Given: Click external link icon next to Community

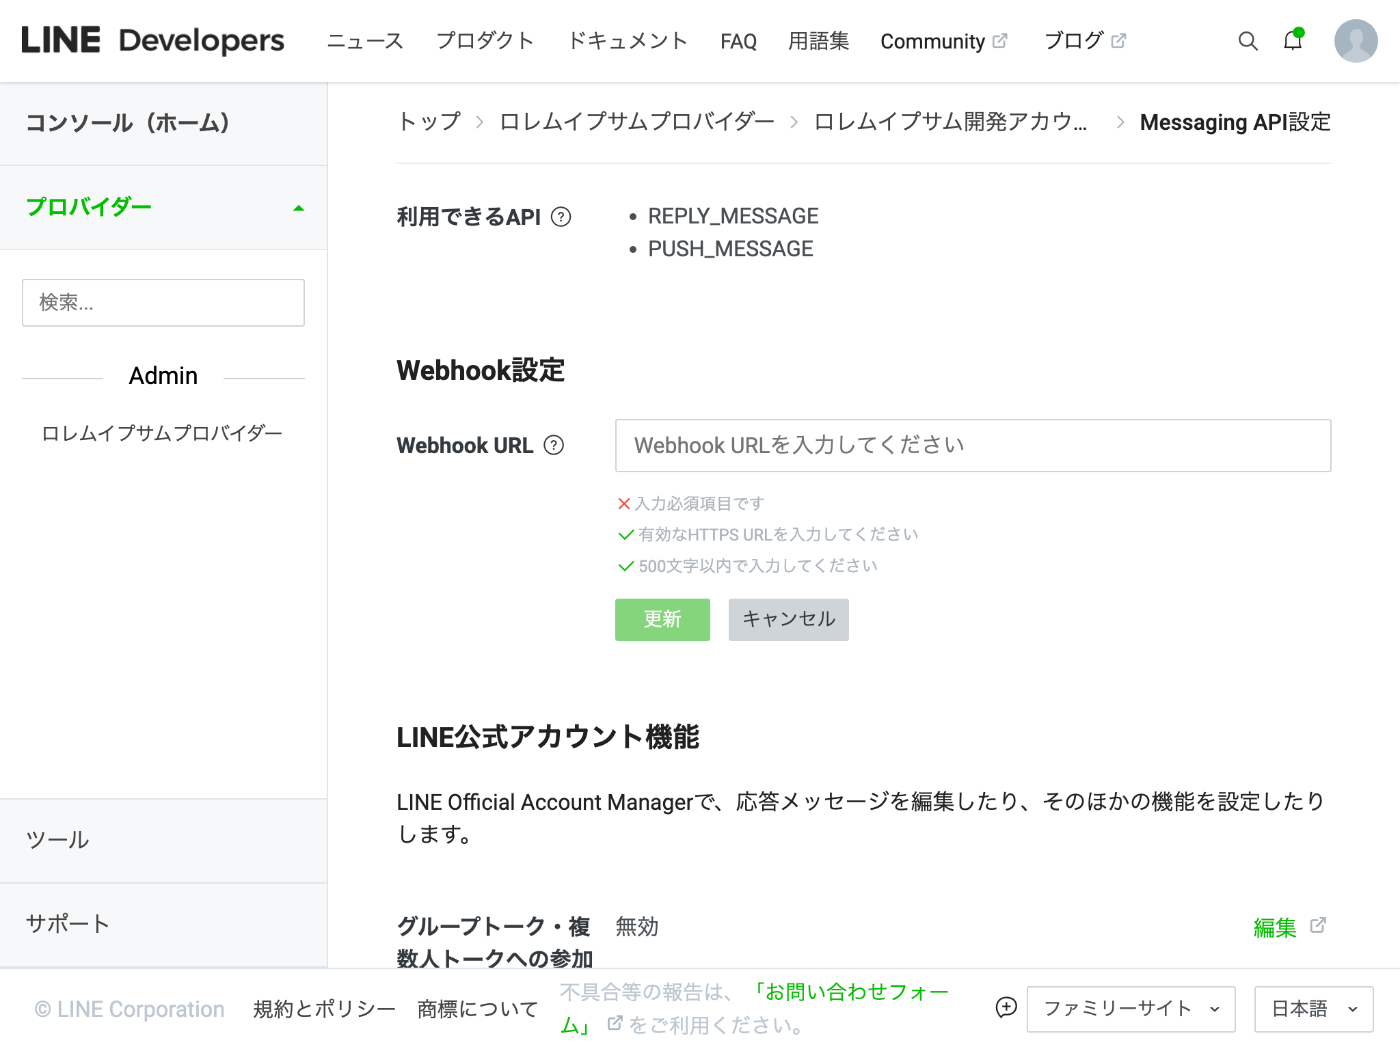Looking at the screenshot, I should click(x=1000, y=41).
